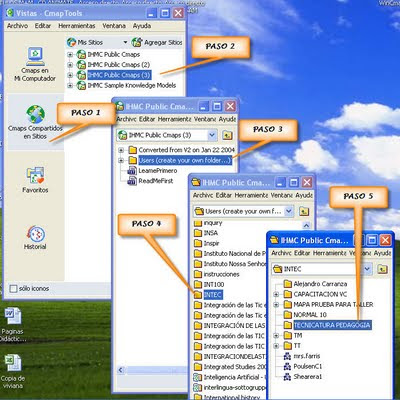400x400 pixels.
Task: Open IHMC Public Cmaps (3) location dropdown
Action: tap(212, 135)
